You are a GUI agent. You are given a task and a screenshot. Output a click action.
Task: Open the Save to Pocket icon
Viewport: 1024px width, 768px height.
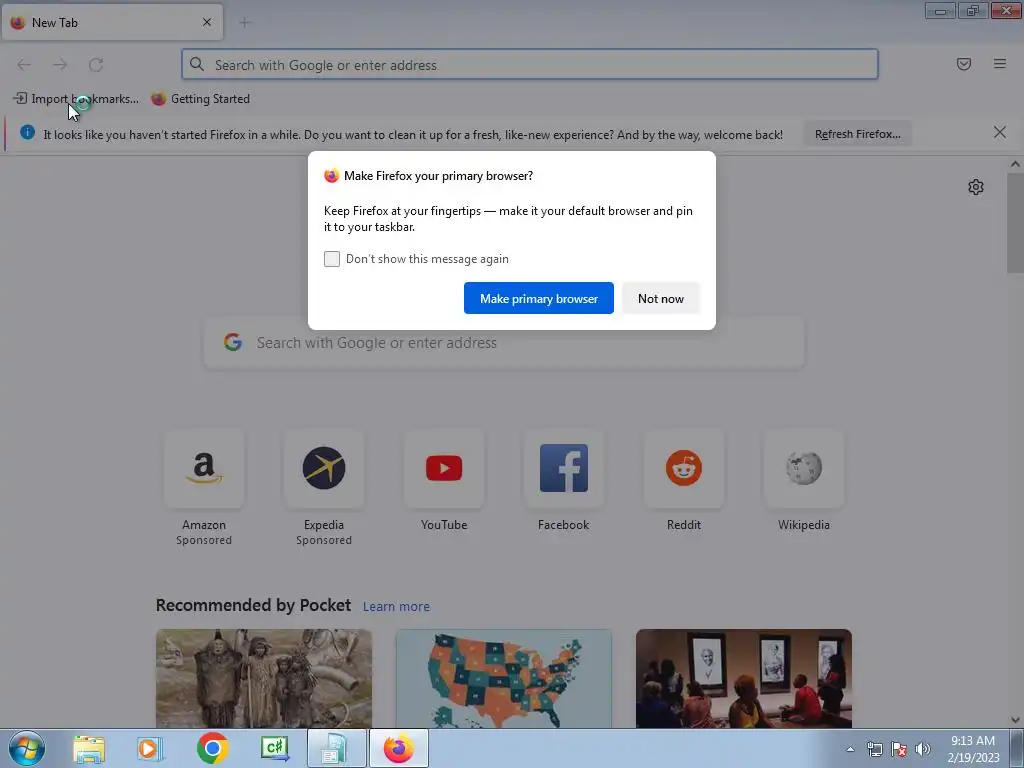[x=963, y=64]
